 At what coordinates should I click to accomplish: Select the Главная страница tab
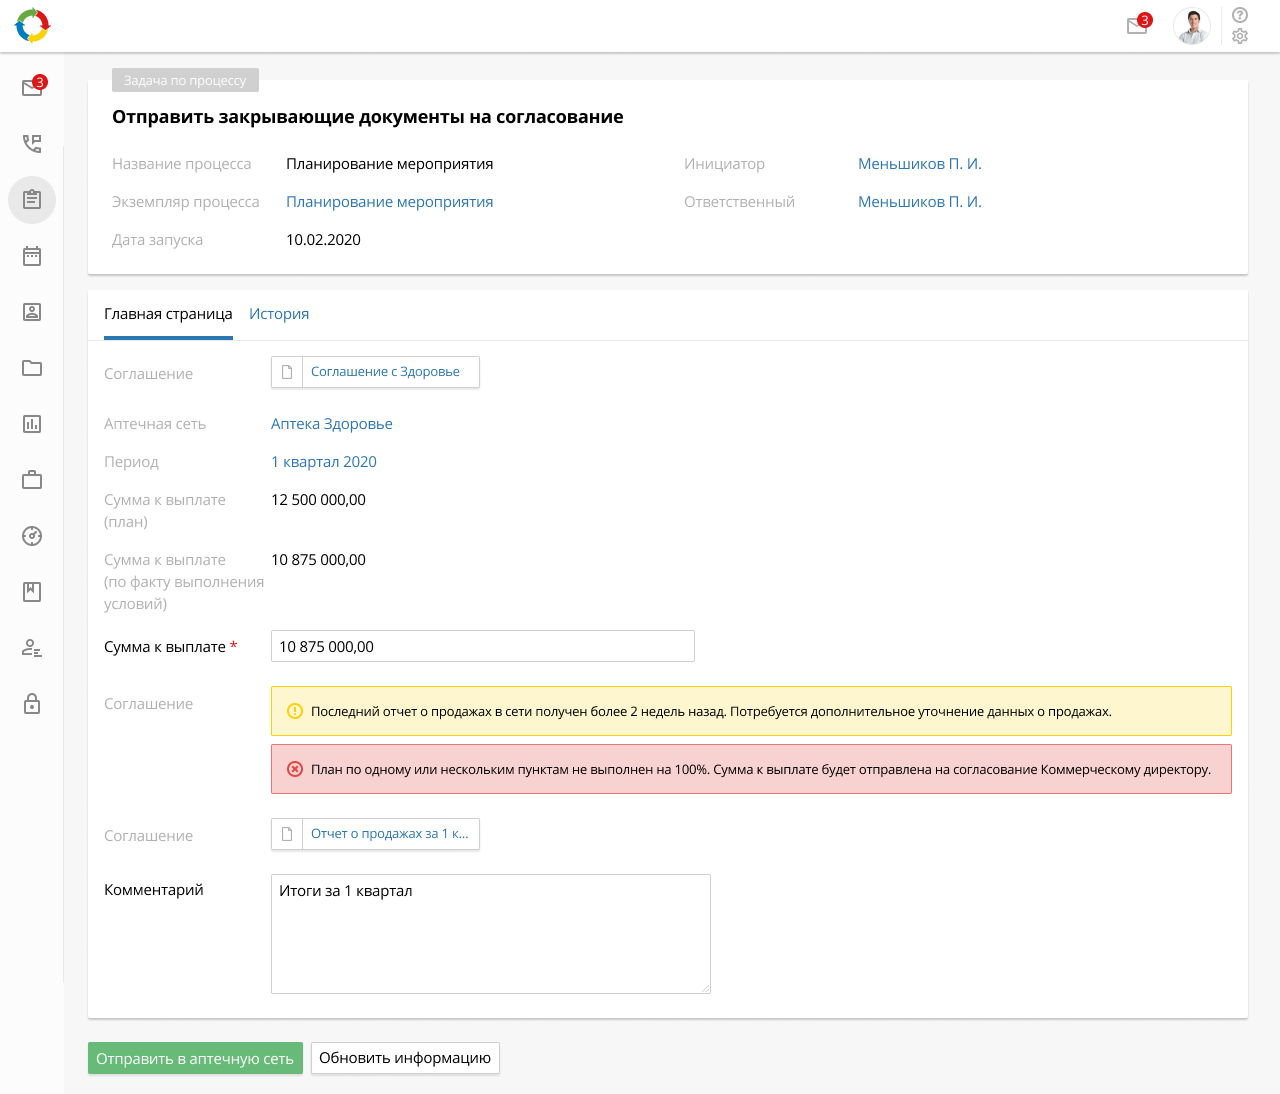tap(168, 314)
